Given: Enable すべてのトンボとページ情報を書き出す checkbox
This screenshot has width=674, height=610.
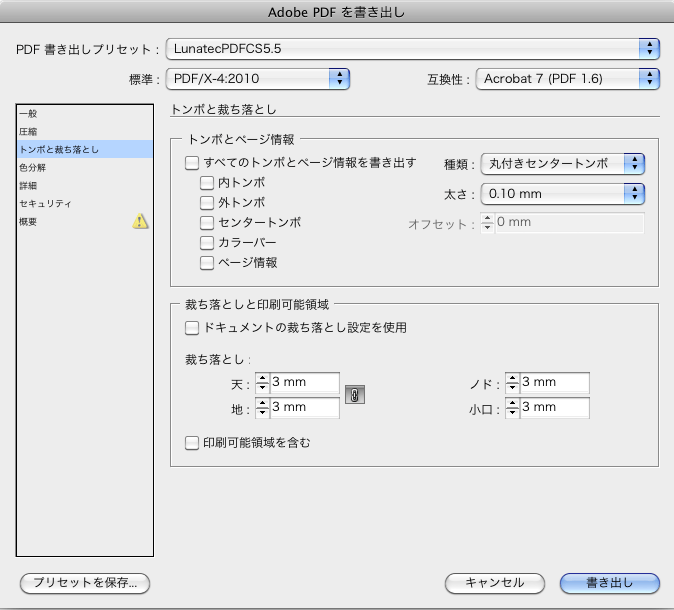Looking at the screenshot, I should (x=192, y=163).
